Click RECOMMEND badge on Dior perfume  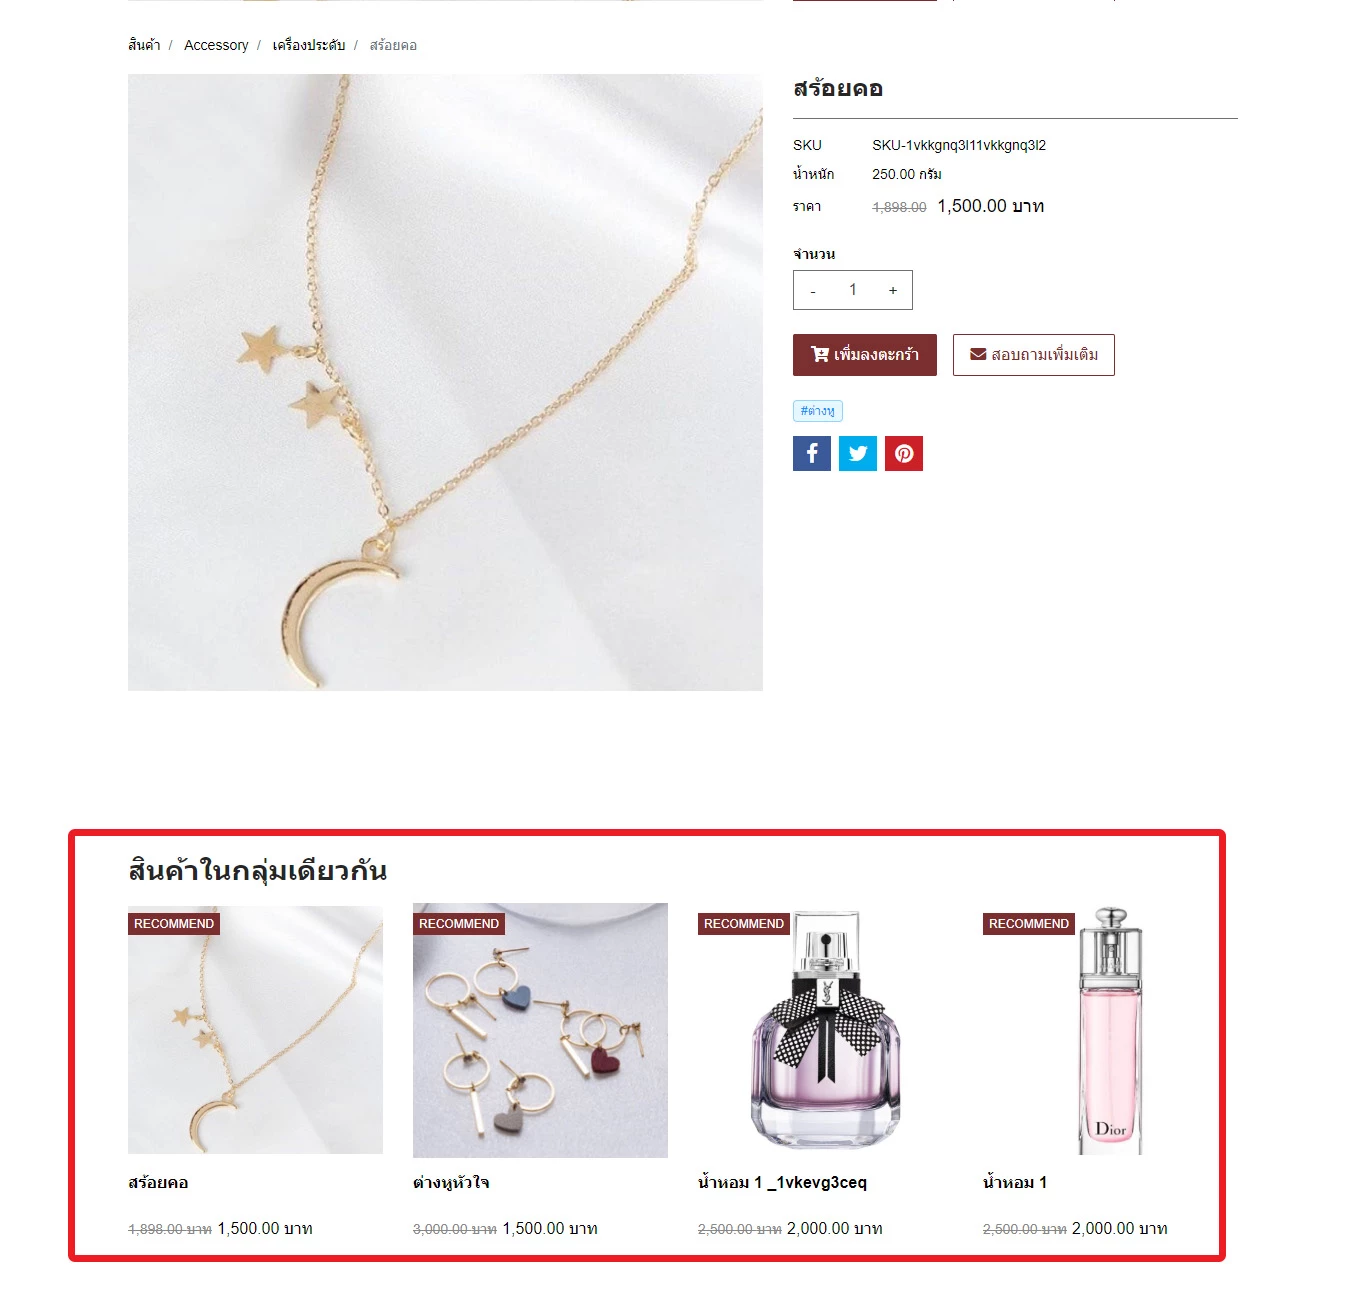click(x=1029, y=924)
